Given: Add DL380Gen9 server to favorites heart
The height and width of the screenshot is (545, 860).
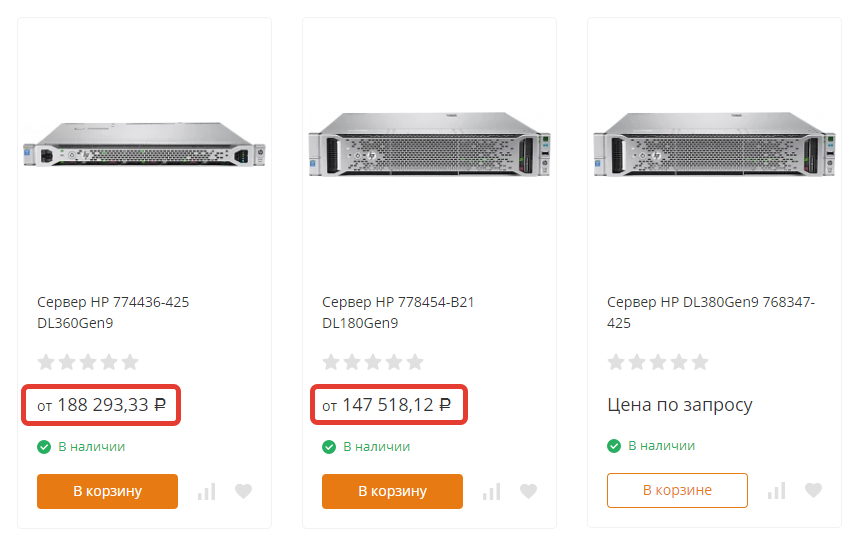Looking at the screenshot, I should pyautogui.click(x=814, y=491).
